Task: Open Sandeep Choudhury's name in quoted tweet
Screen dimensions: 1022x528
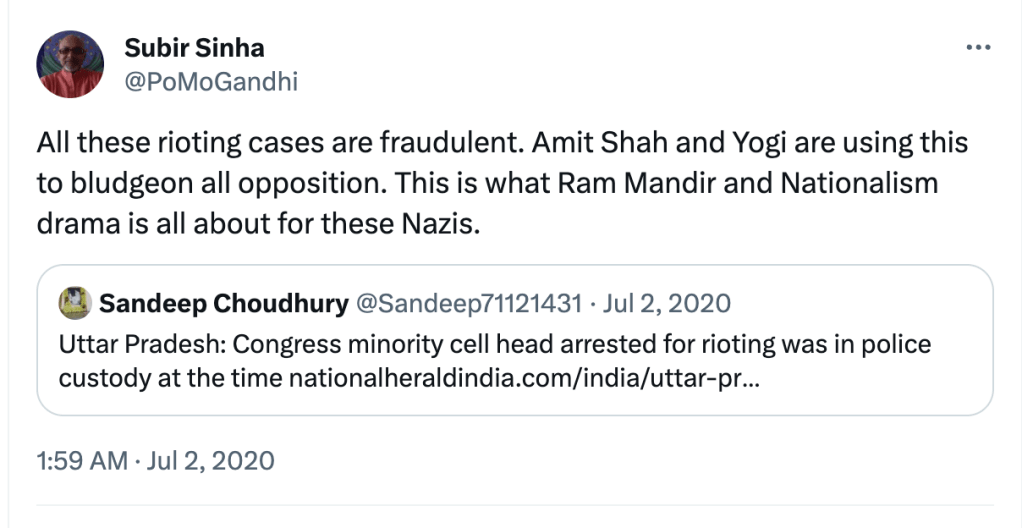Action: [x=222, y=303]
